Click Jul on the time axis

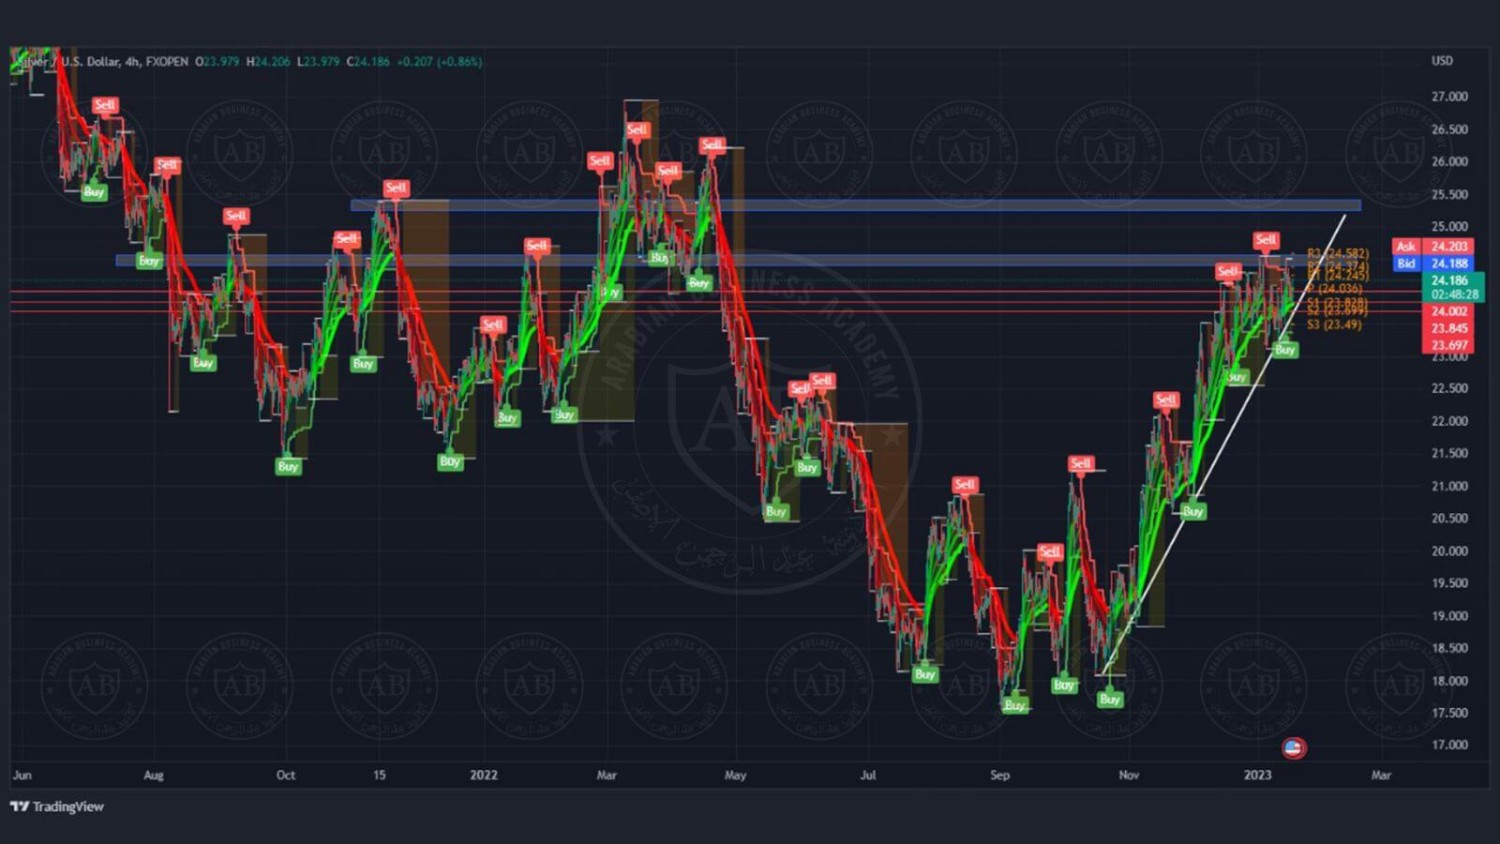tap(868, 776)
